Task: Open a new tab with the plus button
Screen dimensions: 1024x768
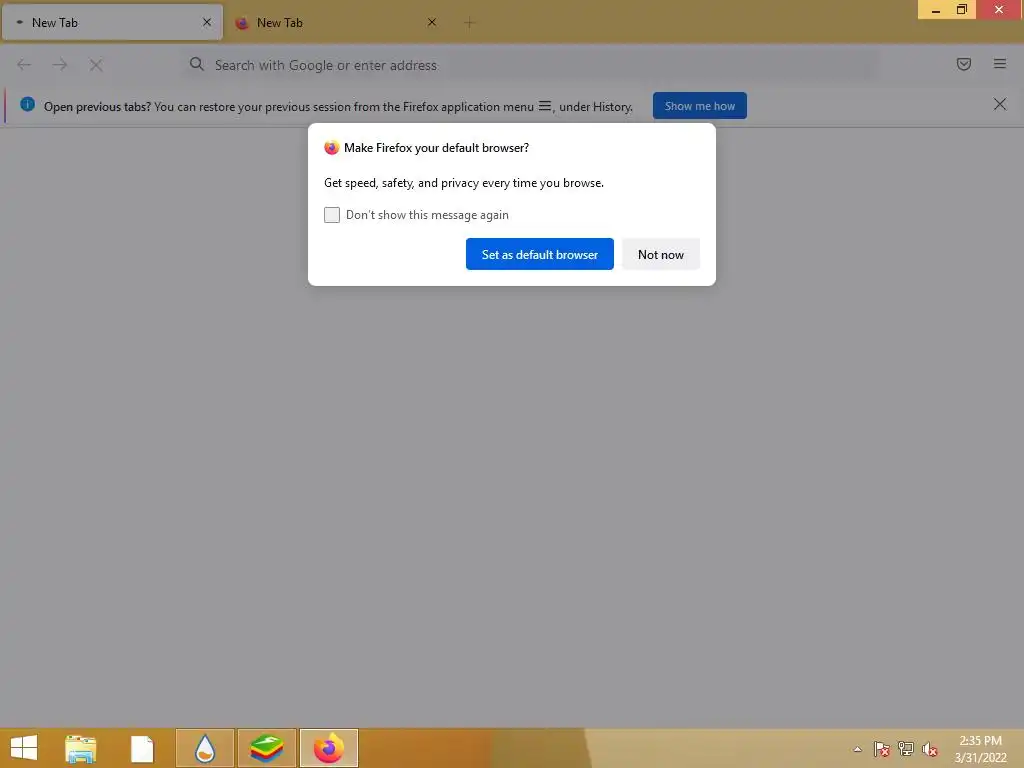Action: click(470, 23)
